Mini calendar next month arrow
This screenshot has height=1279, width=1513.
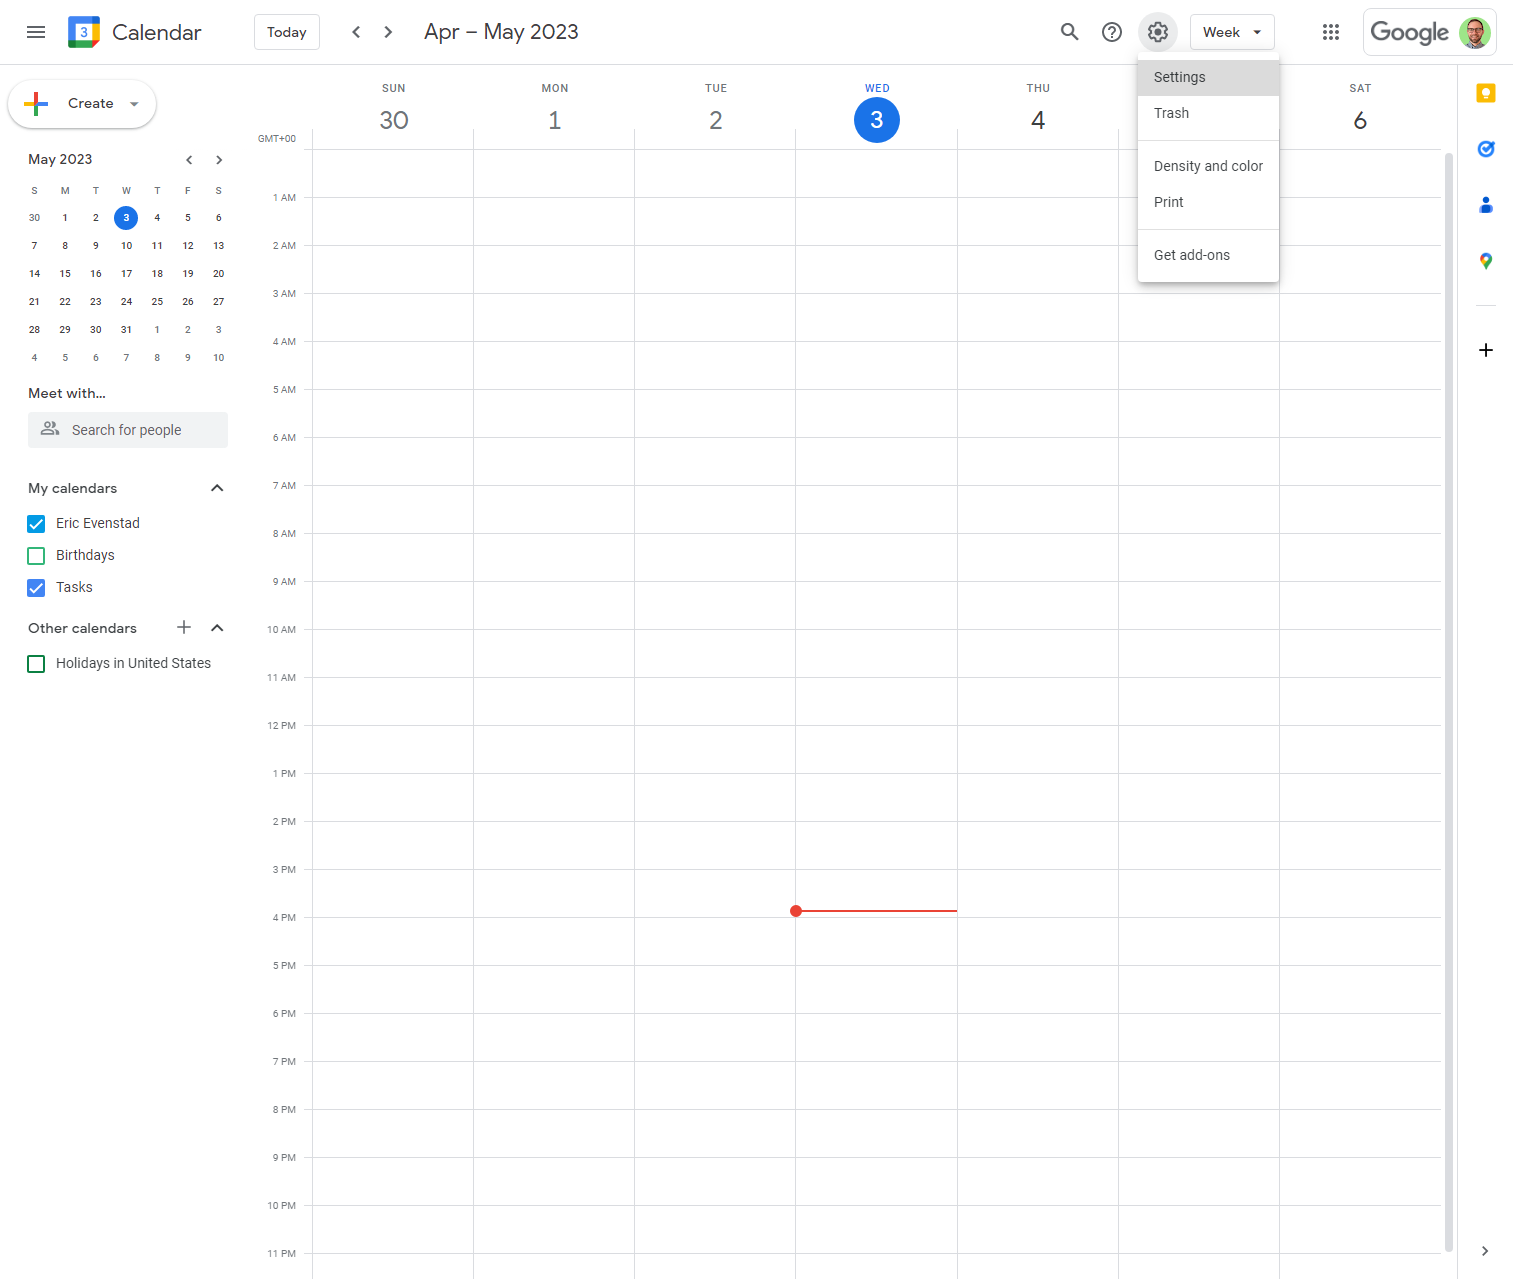(219, 160)
